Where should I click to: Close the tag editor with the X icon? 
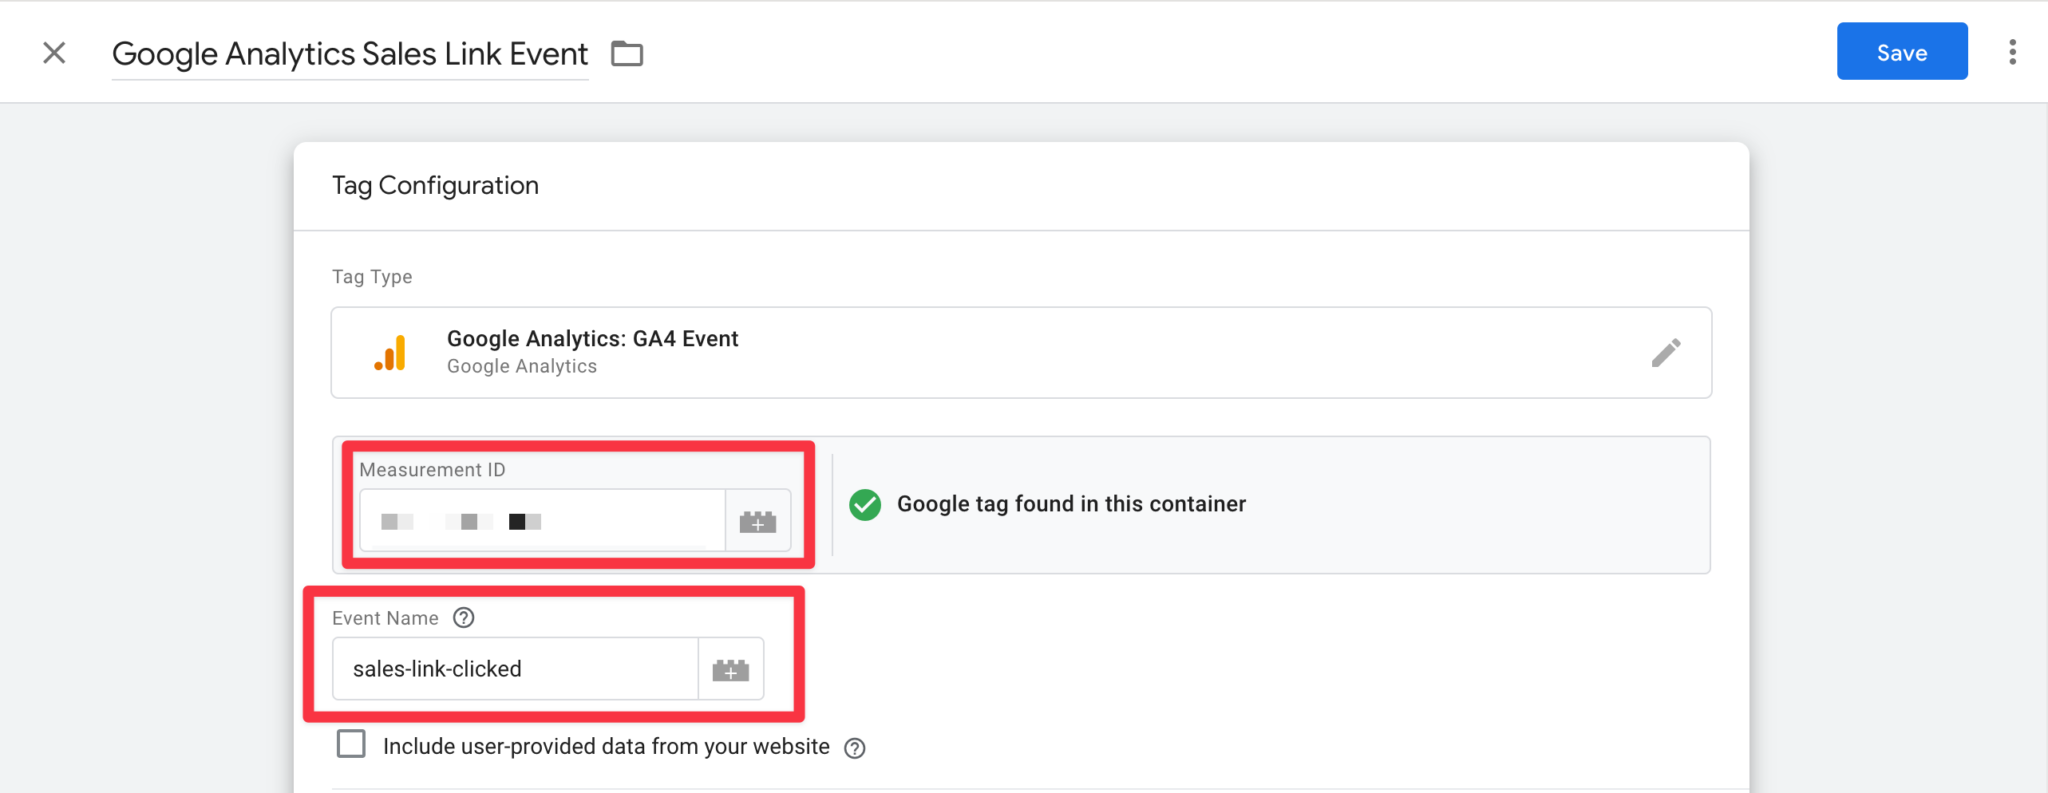coord(55,53)
